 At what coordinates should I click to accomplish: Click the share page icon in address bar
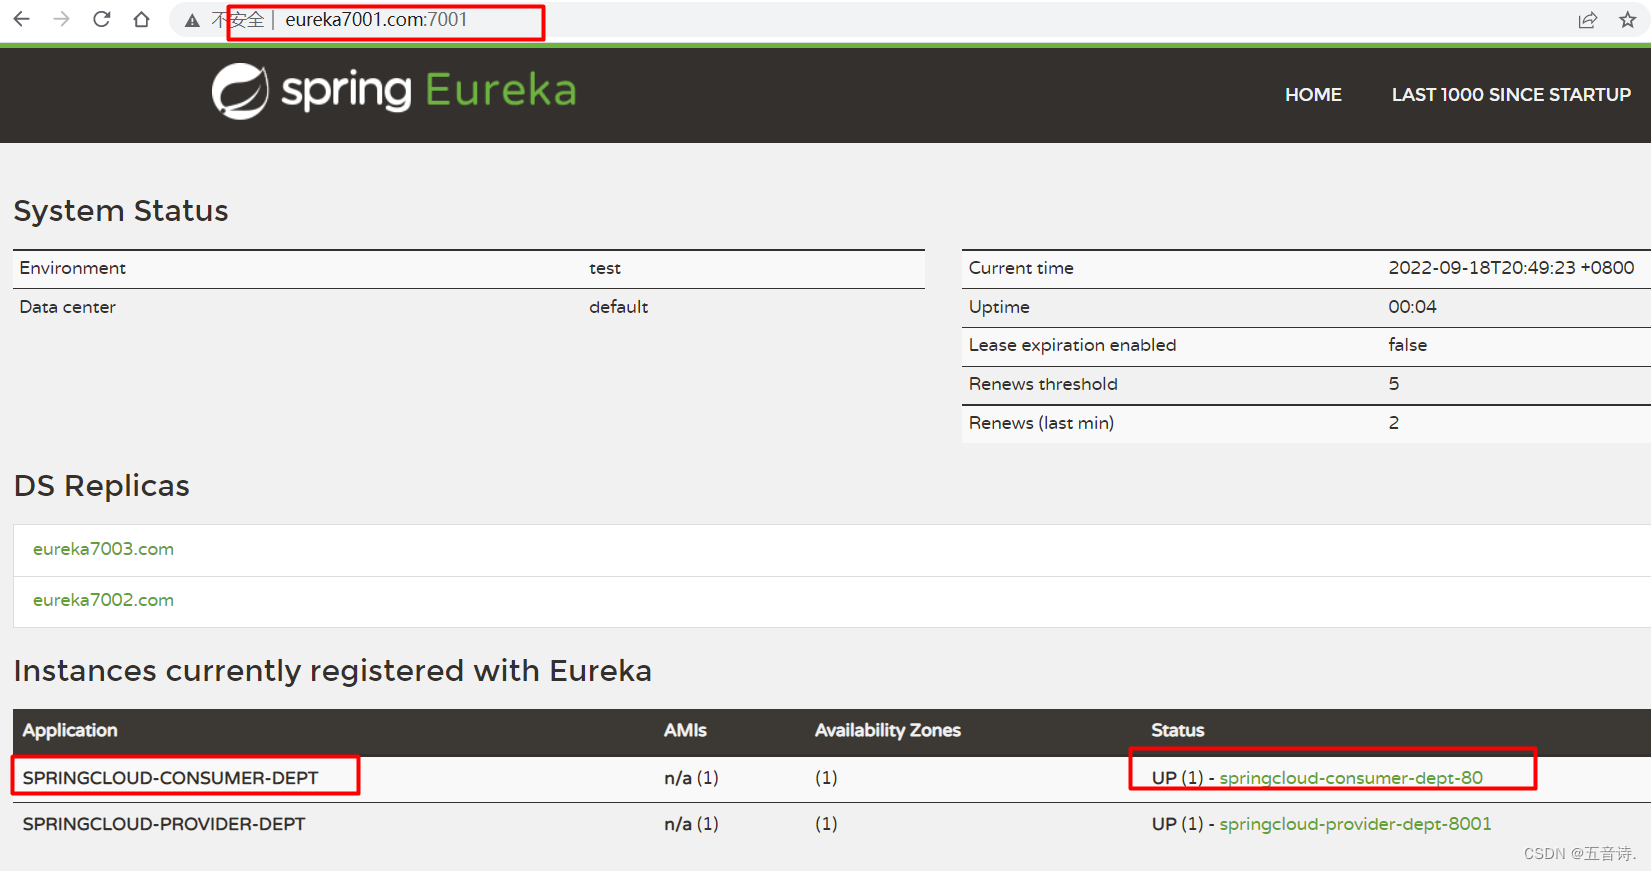tap(1587, 20)
